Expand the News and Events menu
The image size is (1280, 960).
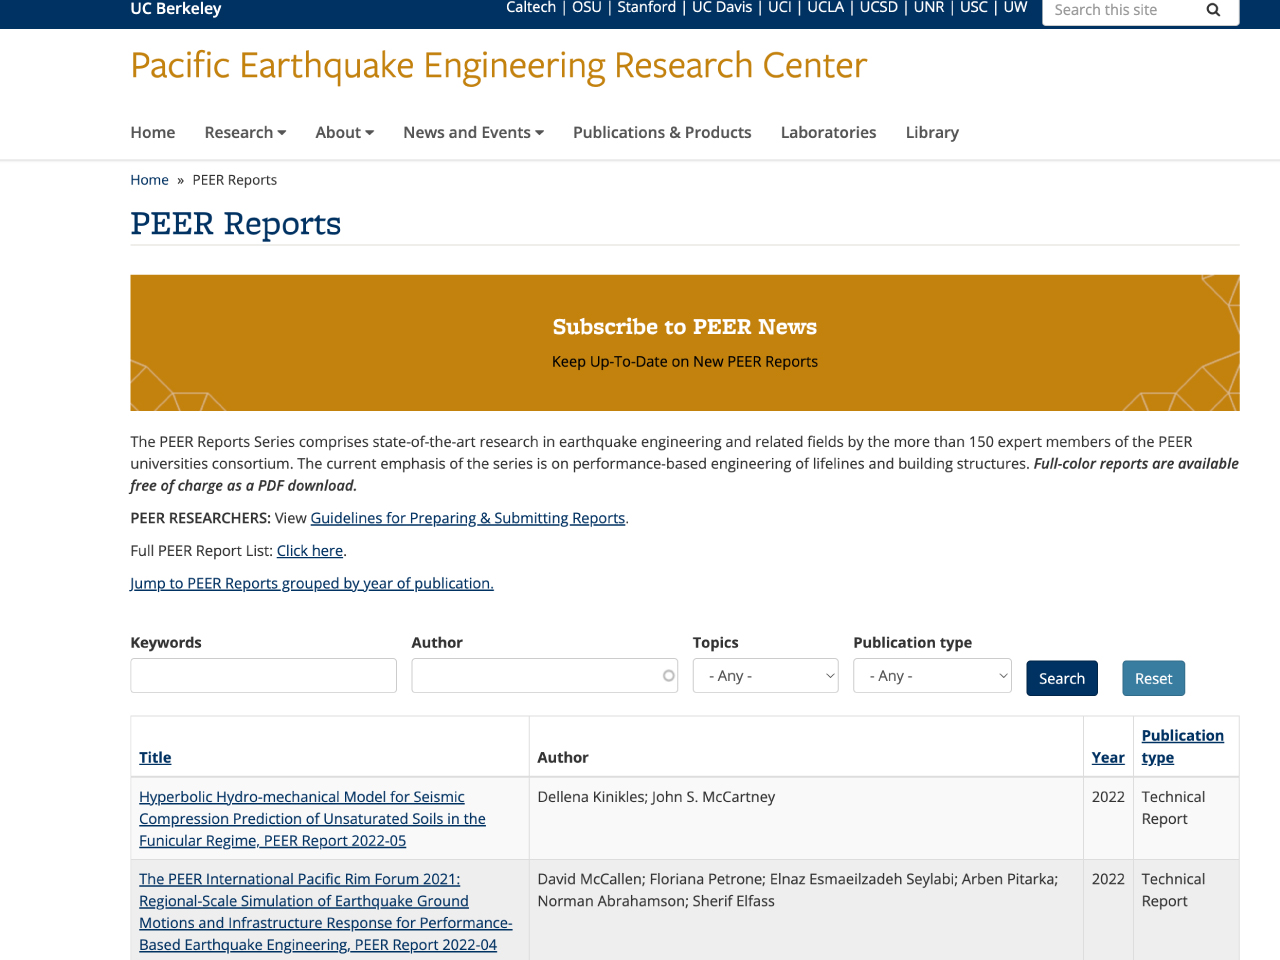tap(473, 132)
